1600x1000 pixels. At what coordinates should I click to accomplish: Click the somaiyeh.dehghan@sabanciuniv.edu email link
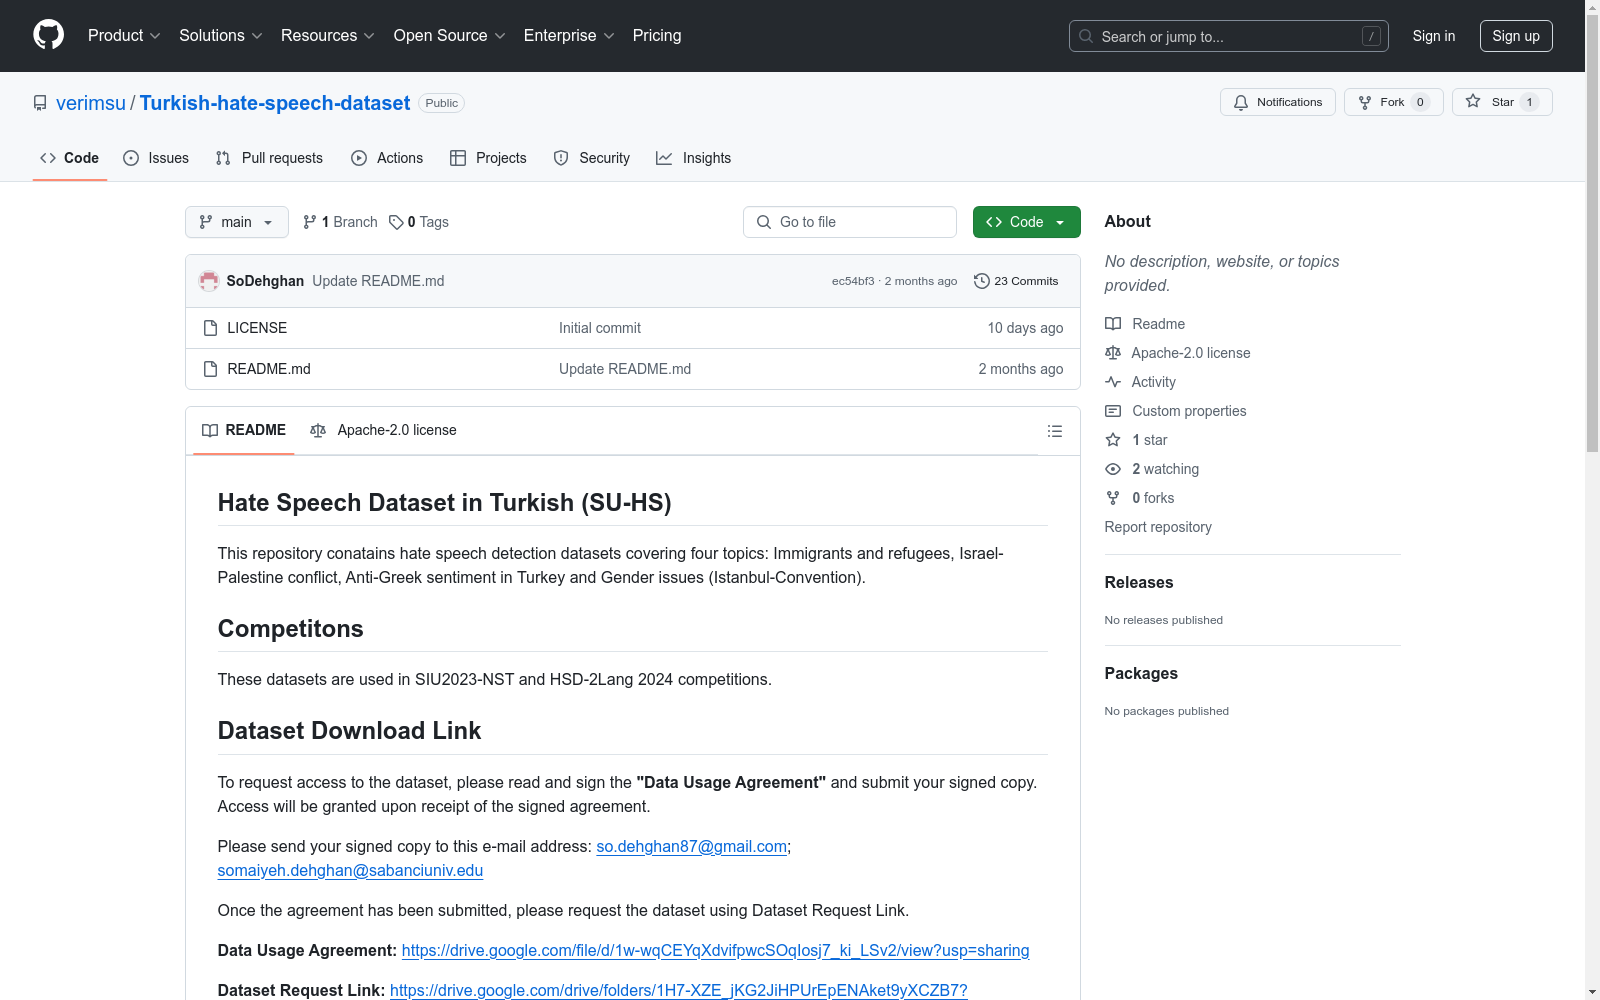click(350, 870)
